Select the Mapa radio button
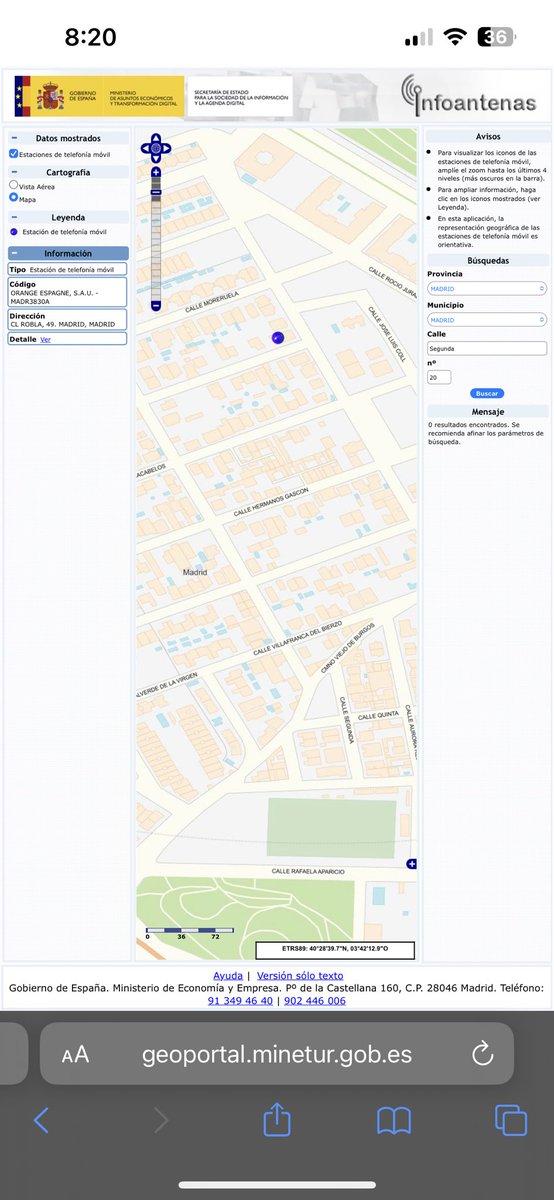Screen dimensions: 554x1200 pos(13,198)
